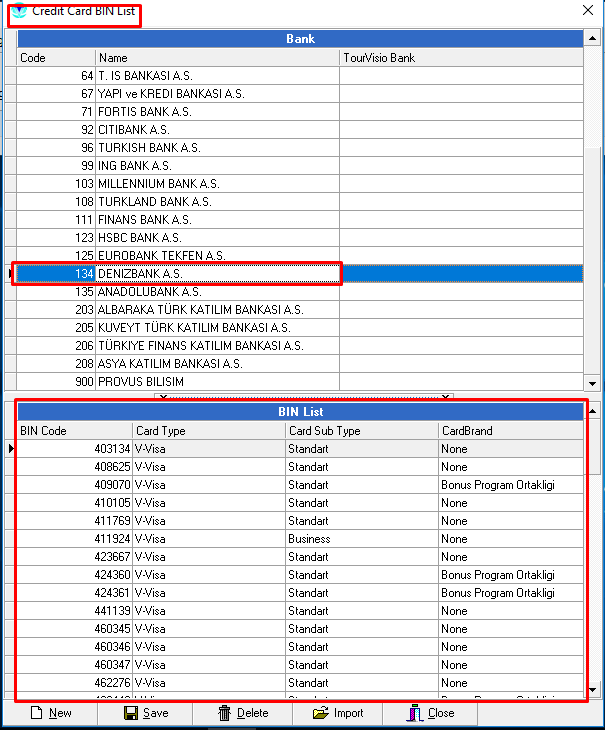This screenshot has width=605, height=730.
Task: Click the CardBrand column header
Action: coord(511,431)
